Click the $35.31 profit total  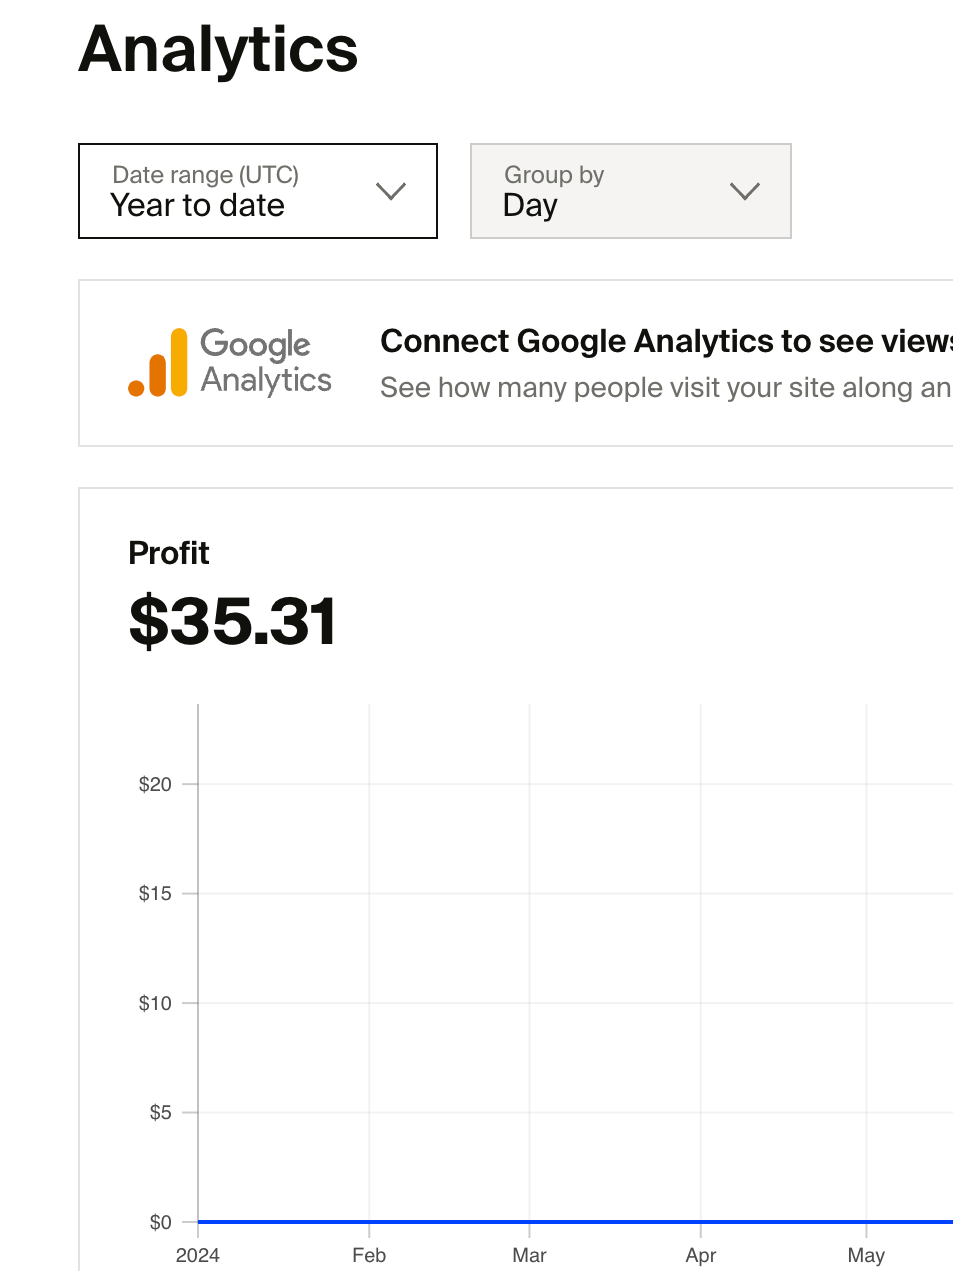[x=233, y=621]
